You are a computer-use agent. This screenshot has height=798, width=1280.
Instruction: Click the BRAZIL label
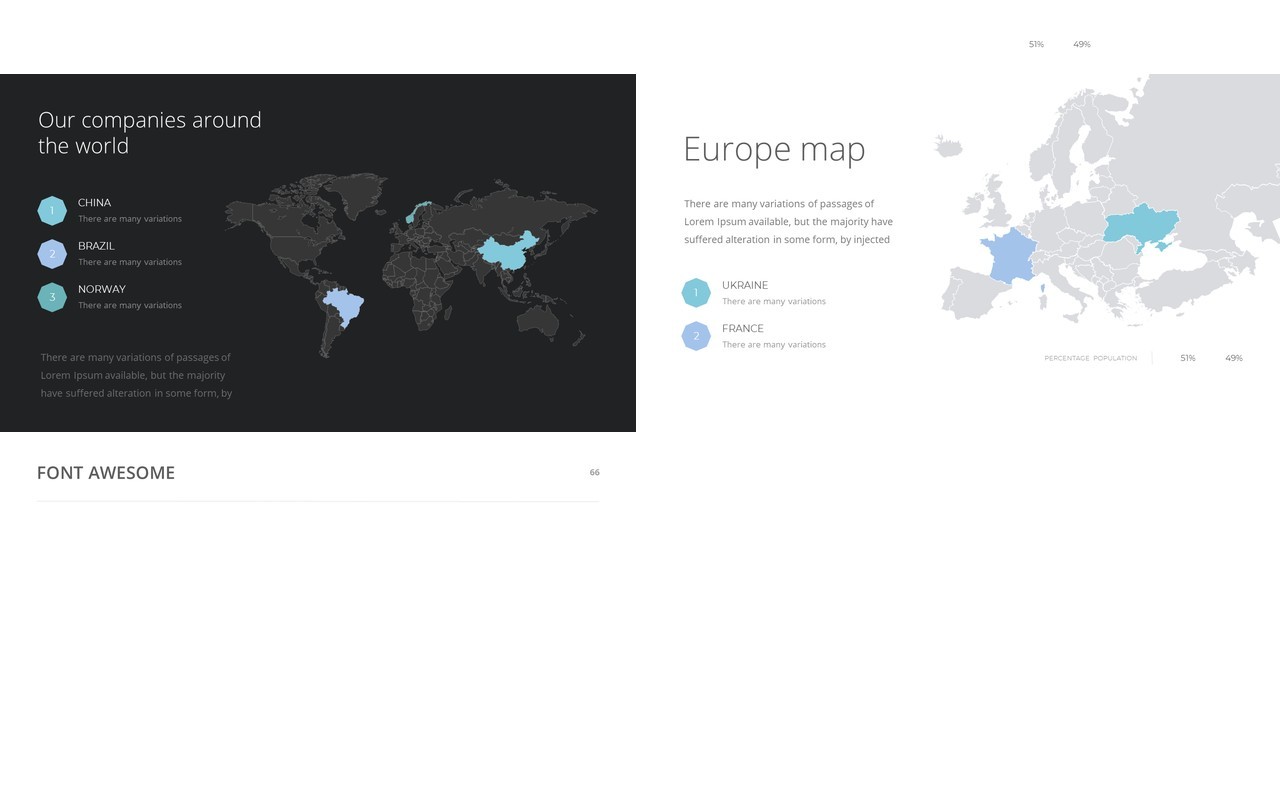pyautogui.click(x=96, y=246)
